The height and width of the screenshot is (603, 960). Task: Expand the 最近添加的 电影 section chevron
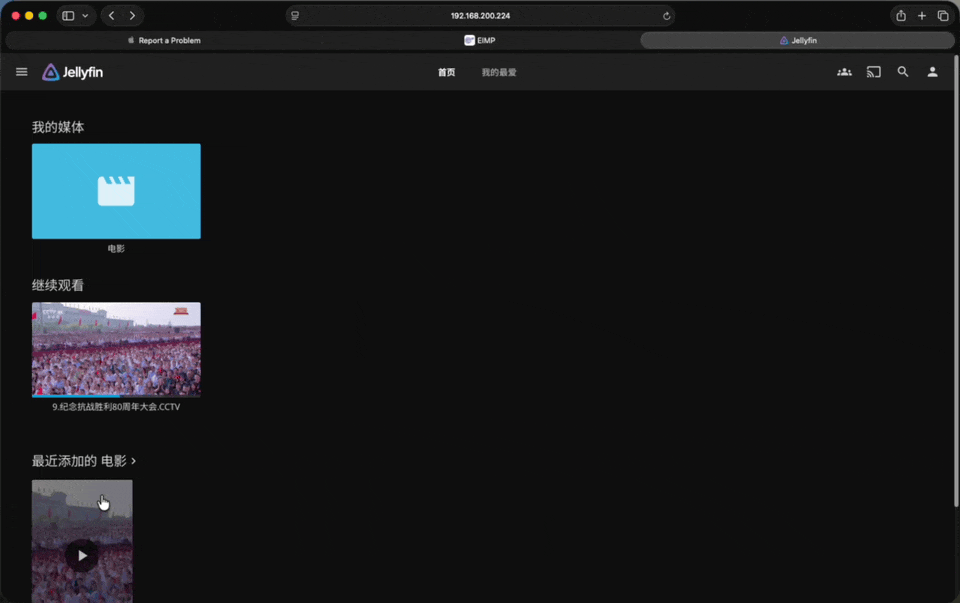134,461
